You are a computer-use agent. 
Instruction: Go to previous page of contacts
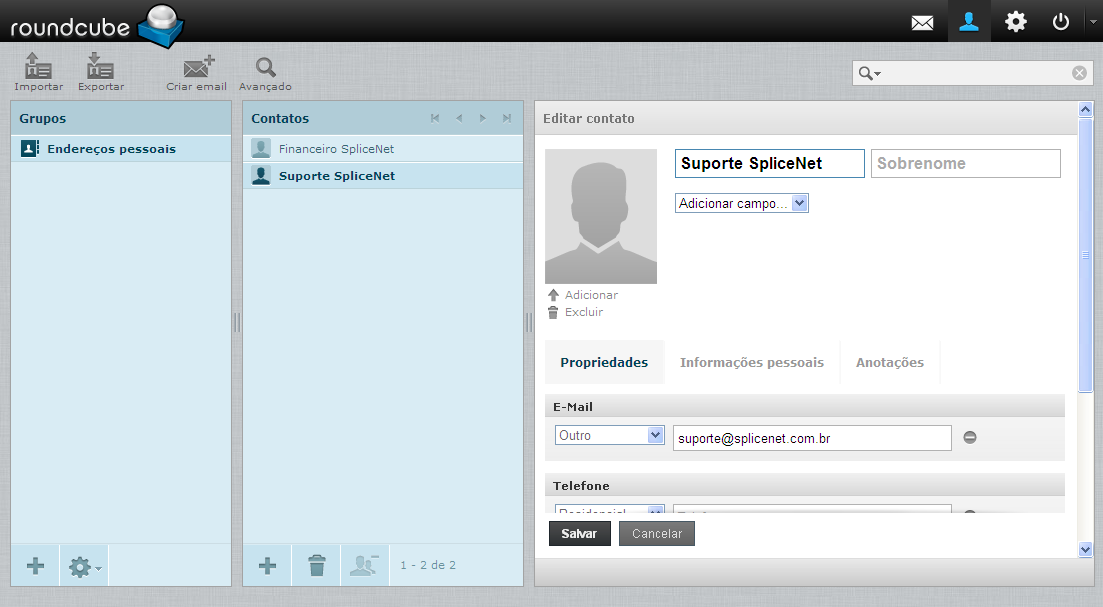(459, 118)
